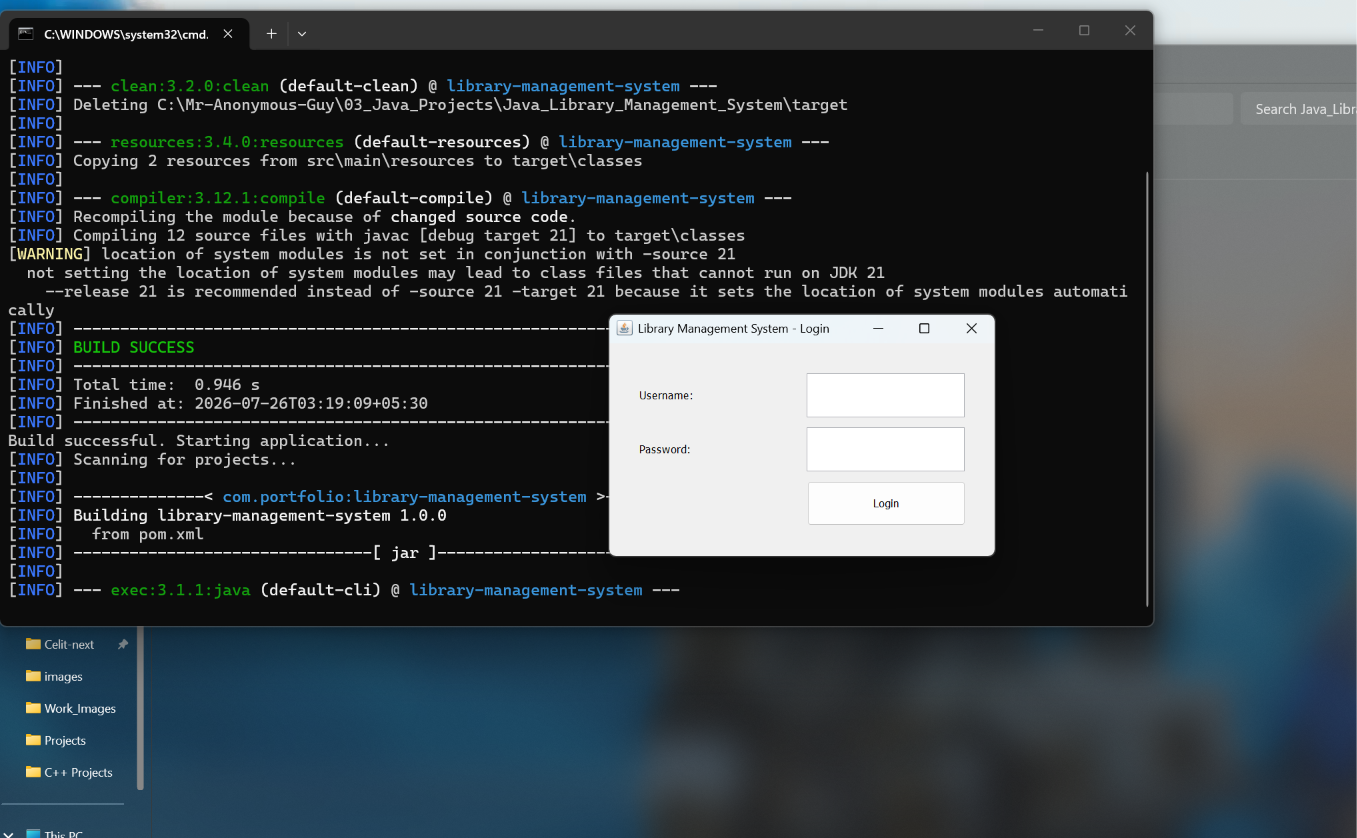Image resolution: width=1357 pixels, height=838 pixels.
Task: Open the Celit-next folder in File Explorer
Action: point(69,644)
